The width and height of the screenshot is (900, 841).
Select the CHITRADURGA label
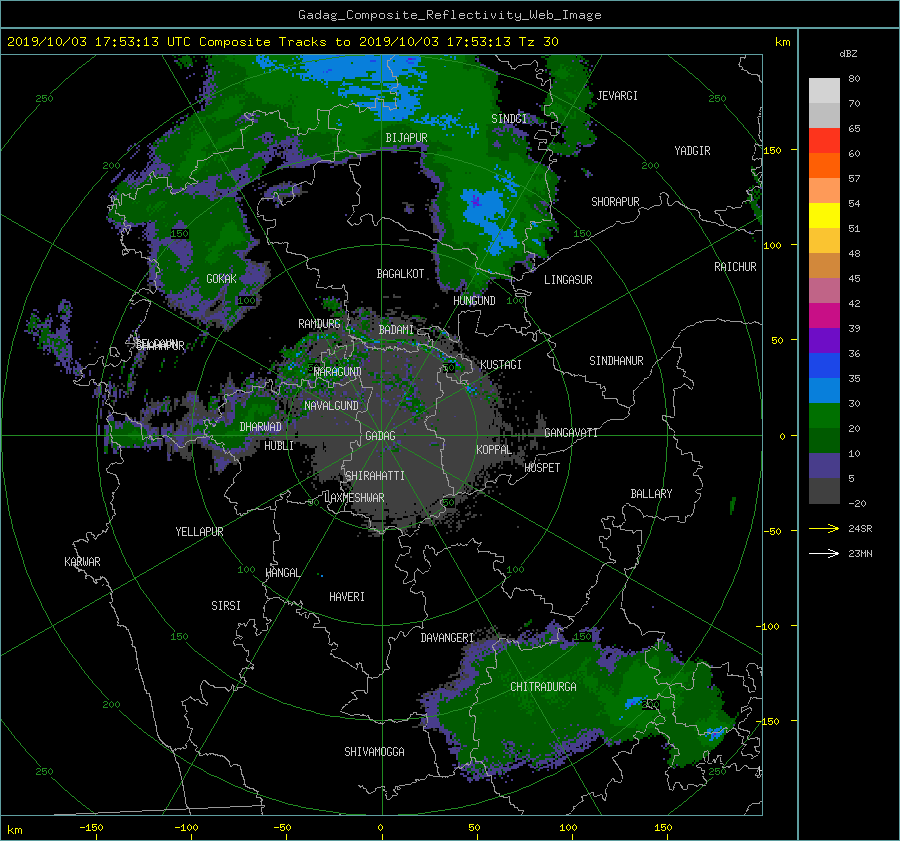[543, 687]
